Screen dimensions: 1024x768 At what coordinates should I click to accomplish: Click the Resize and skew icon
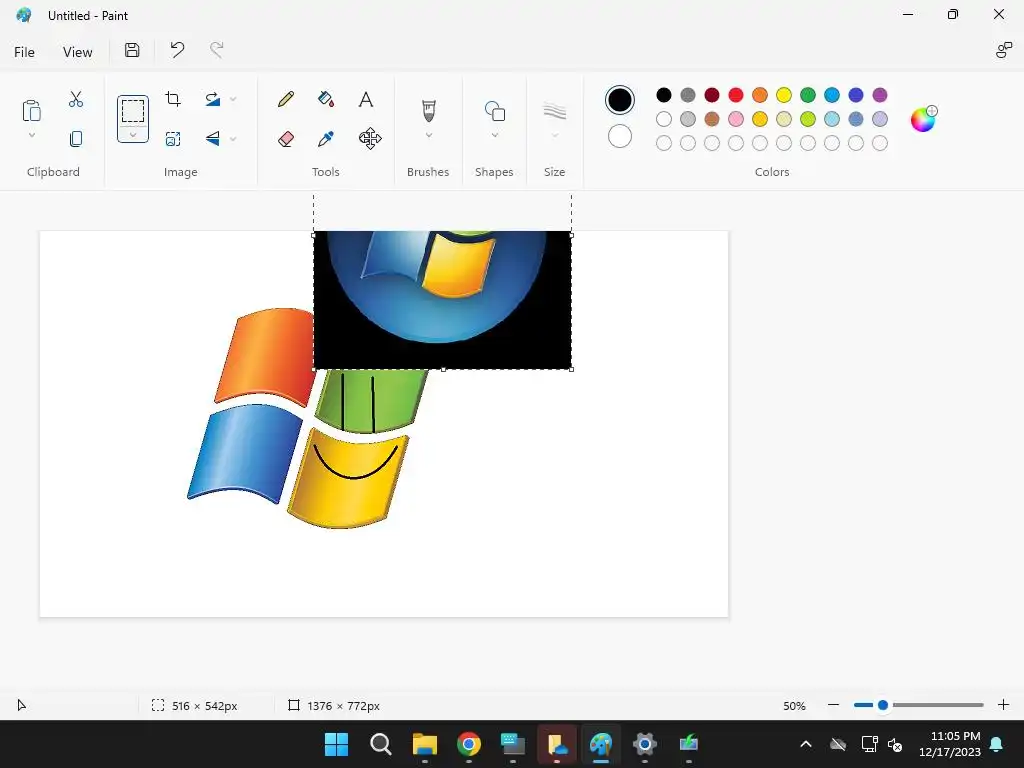173,138
